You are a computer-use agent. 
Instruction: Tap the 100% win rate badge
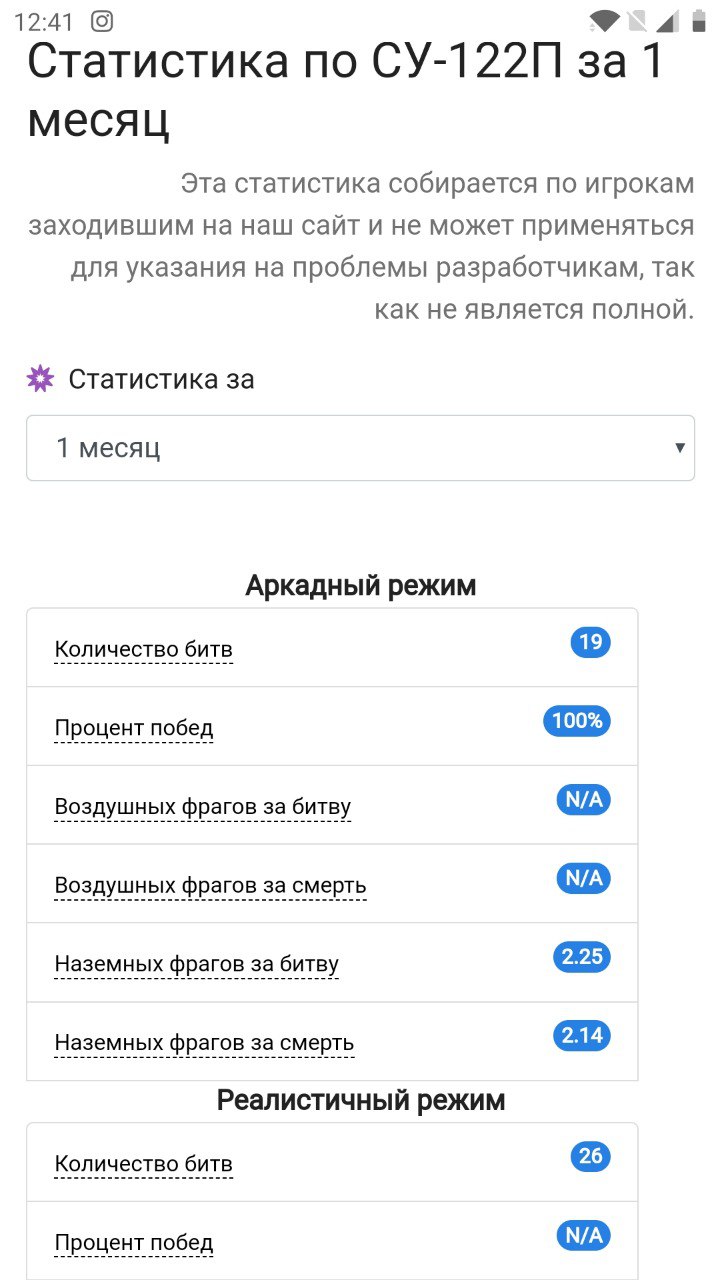(x=577, y=721)
